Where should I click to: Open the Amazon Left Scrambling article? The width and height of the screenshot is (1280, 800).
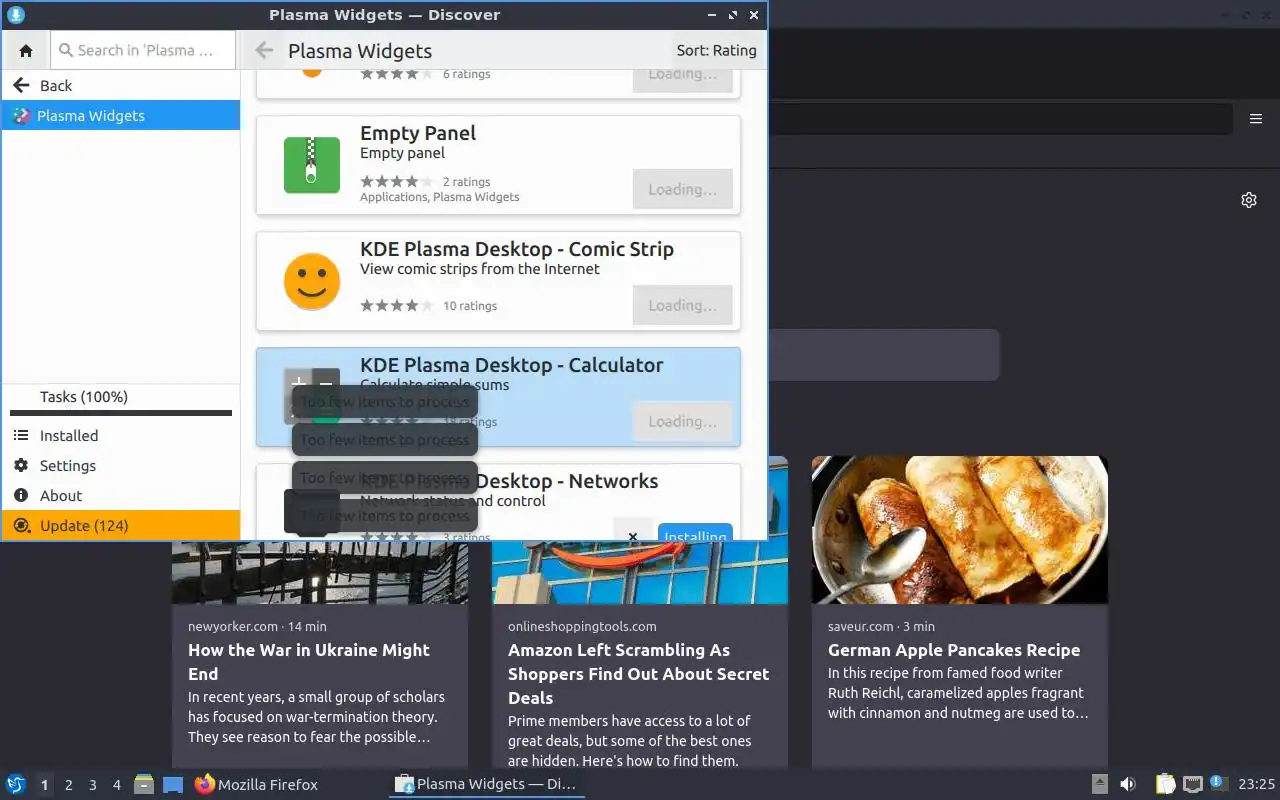pyautogui.click(x=638, y=674)
